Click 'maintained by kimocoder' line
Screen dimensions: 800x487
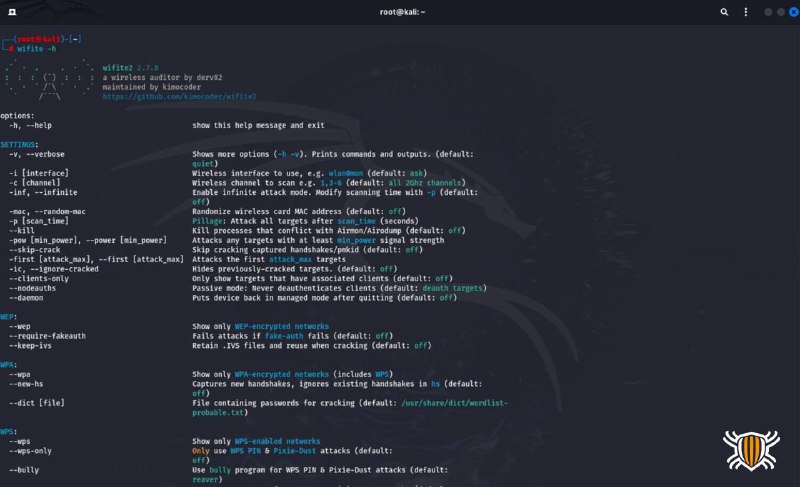click(152, 87)
